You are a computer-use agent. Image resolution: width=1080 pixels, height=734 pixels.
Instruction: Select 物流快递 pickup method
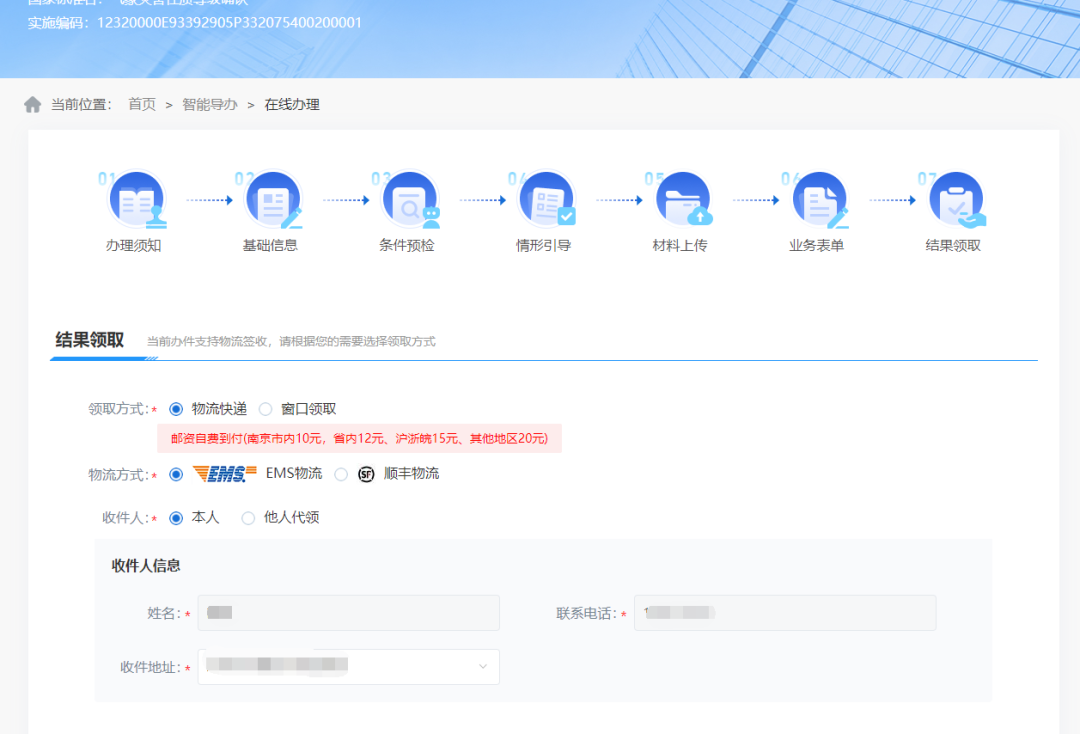click(177, 409)
